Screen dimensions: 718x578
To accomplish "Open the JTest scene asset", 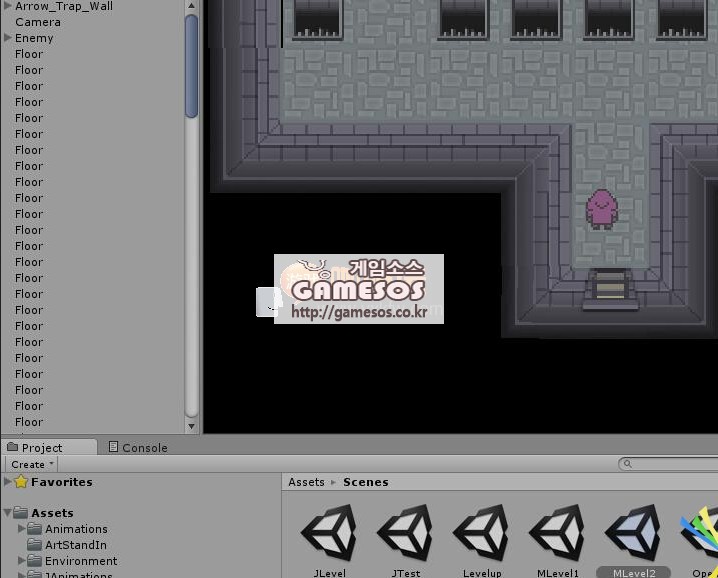I will tap(405, 533).
